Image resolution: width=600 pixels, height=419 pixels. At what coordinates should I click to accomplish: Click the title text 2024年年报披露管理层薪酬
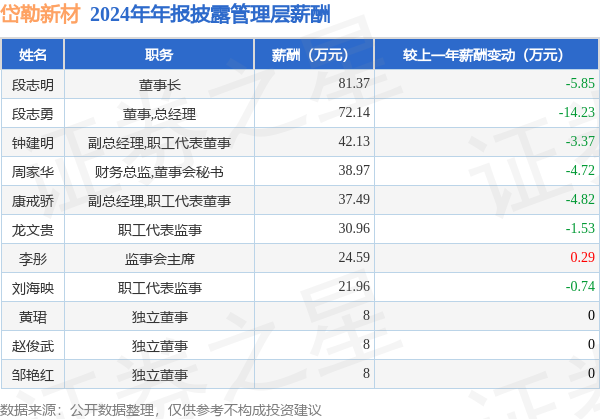coord(210,15)
